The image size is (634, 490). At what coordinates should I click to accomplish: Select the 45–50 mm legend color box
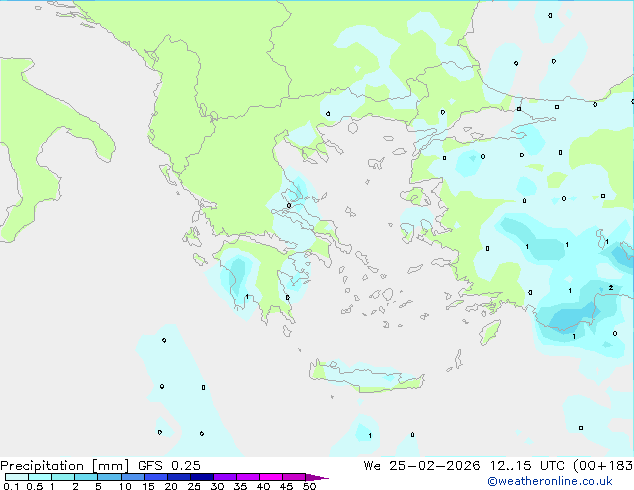(x=294, y=477)
